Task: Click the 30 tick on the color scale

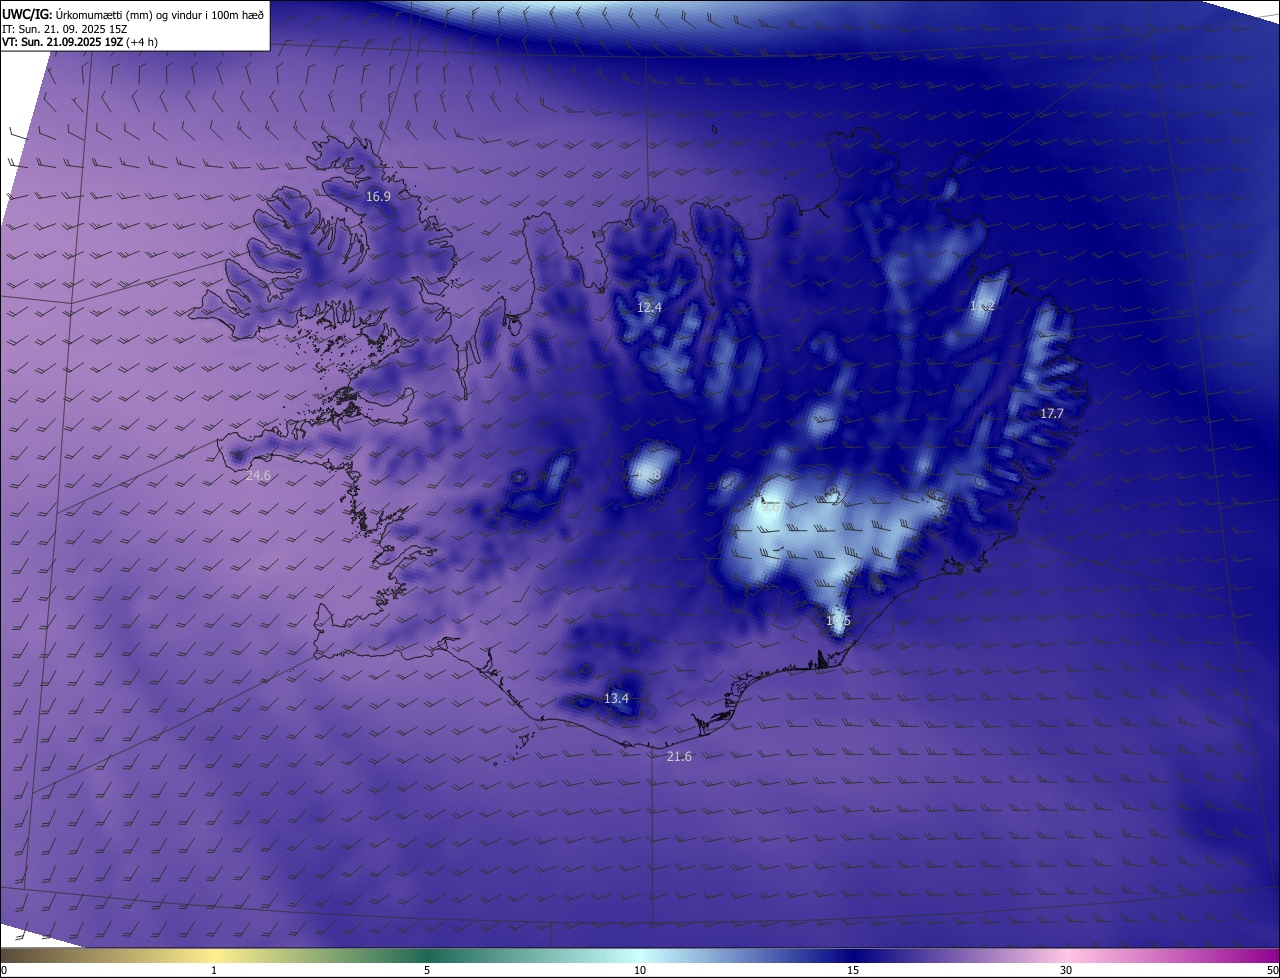Action: [x=1066, y=971]
